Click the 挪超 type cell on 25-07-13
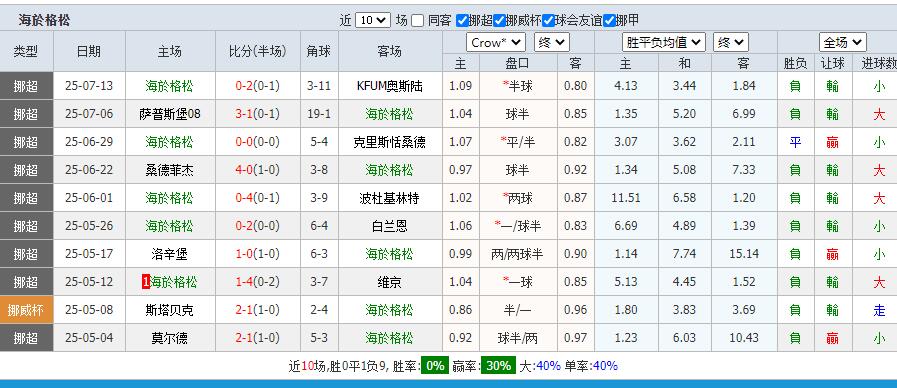 [26, 86]
